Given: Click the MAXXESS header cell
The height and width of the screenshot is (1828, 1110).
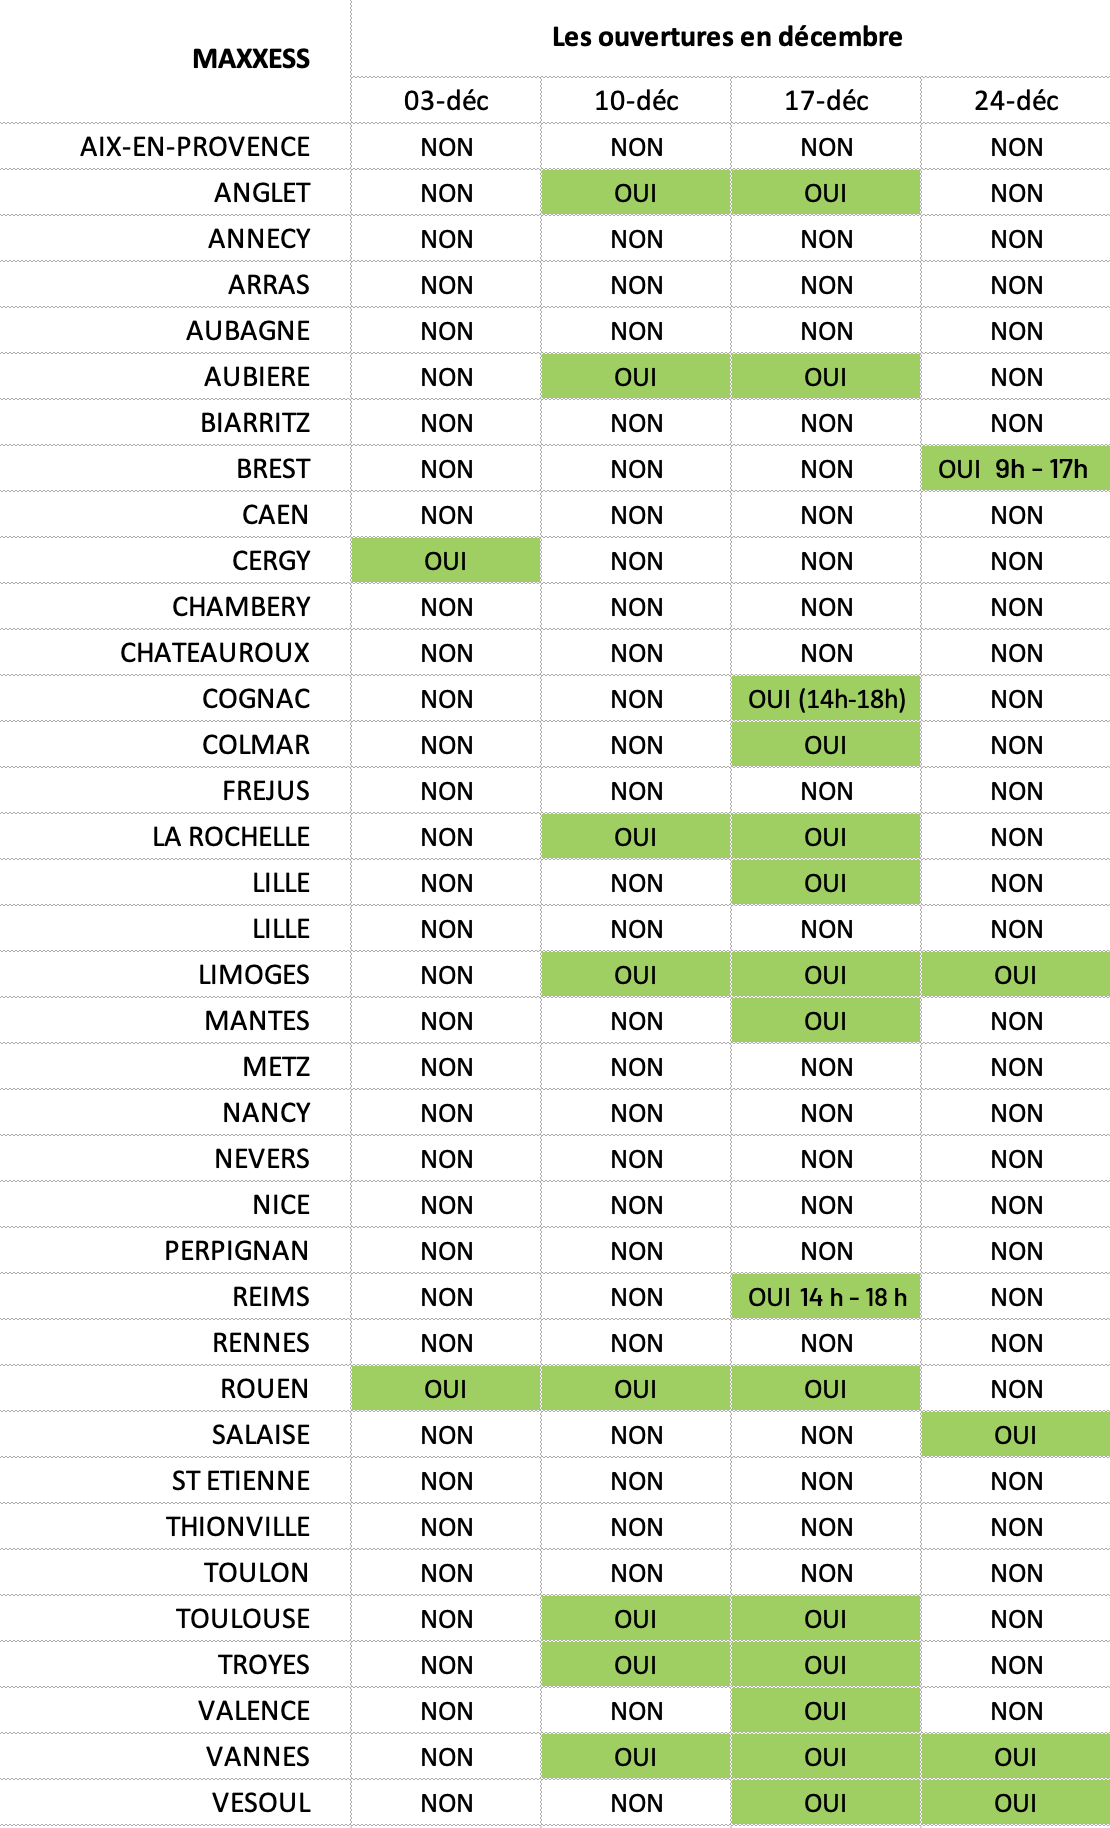Looking at the screenshot, I should [x=251, y=59].
